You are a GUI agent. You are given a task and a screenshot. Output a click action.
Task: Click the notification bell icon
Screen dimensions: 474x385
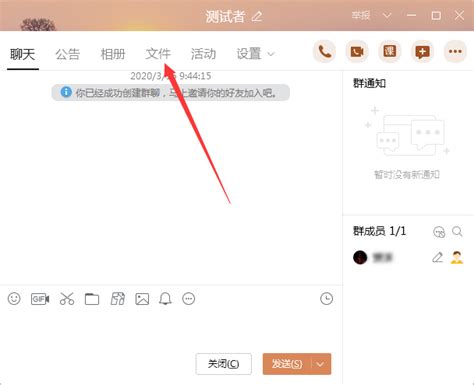[x=165, y=299]
